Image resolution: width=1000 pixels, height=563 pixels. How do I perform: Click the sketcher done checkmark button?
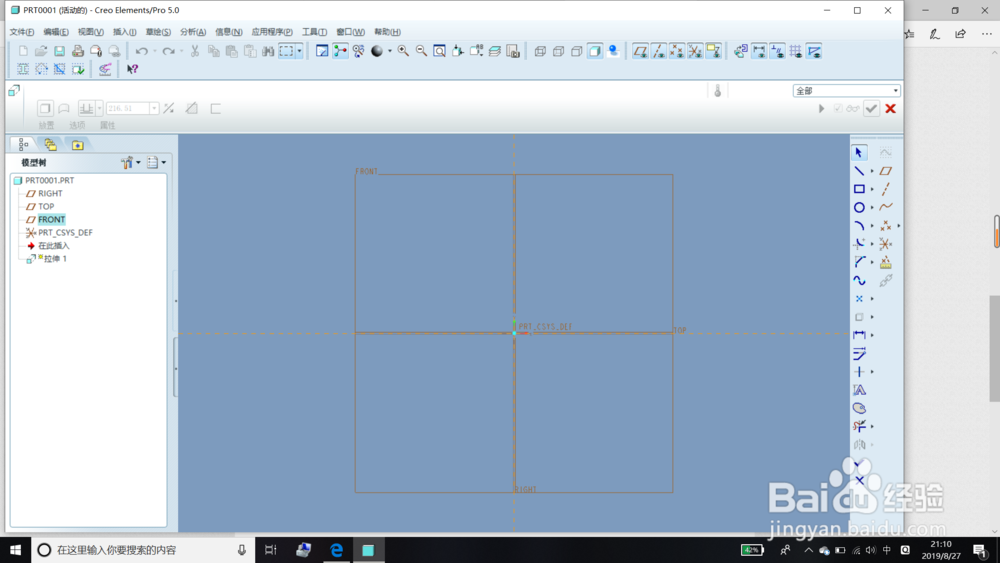(860, 464)
